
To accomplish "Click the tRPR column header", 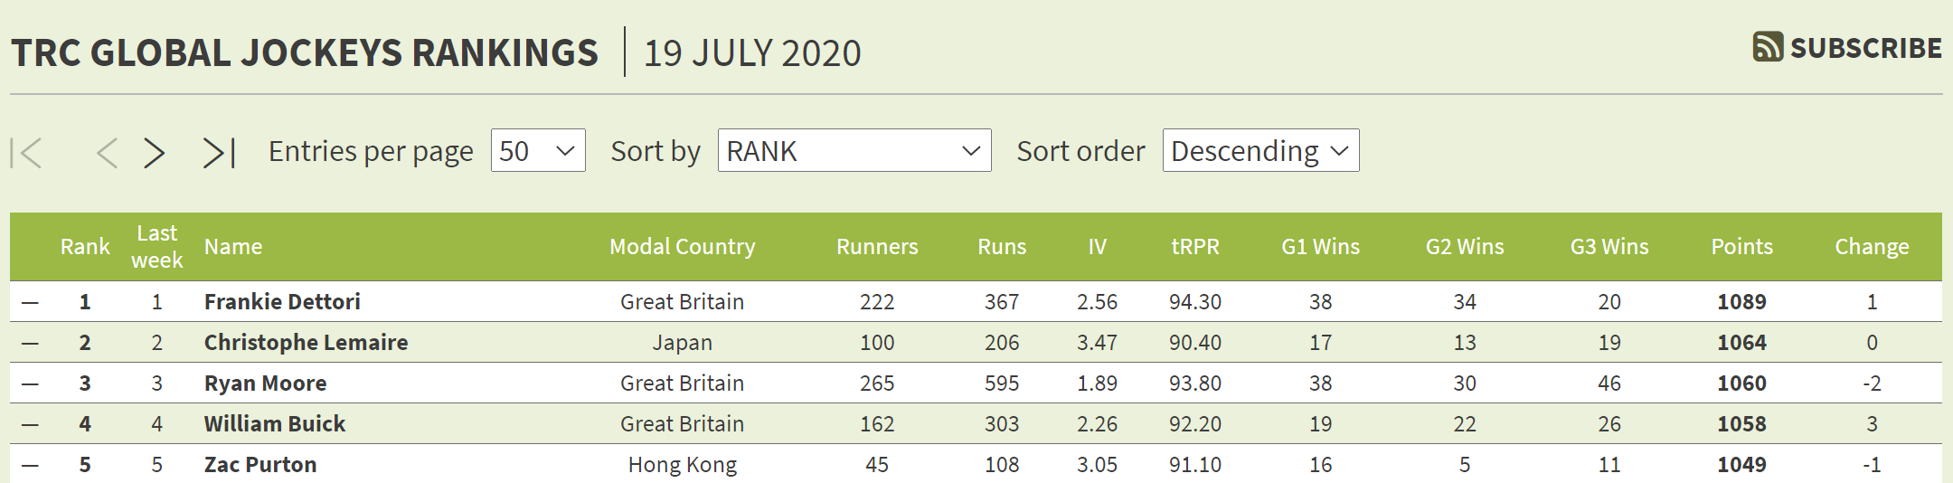I will [x=1195, y=247].
